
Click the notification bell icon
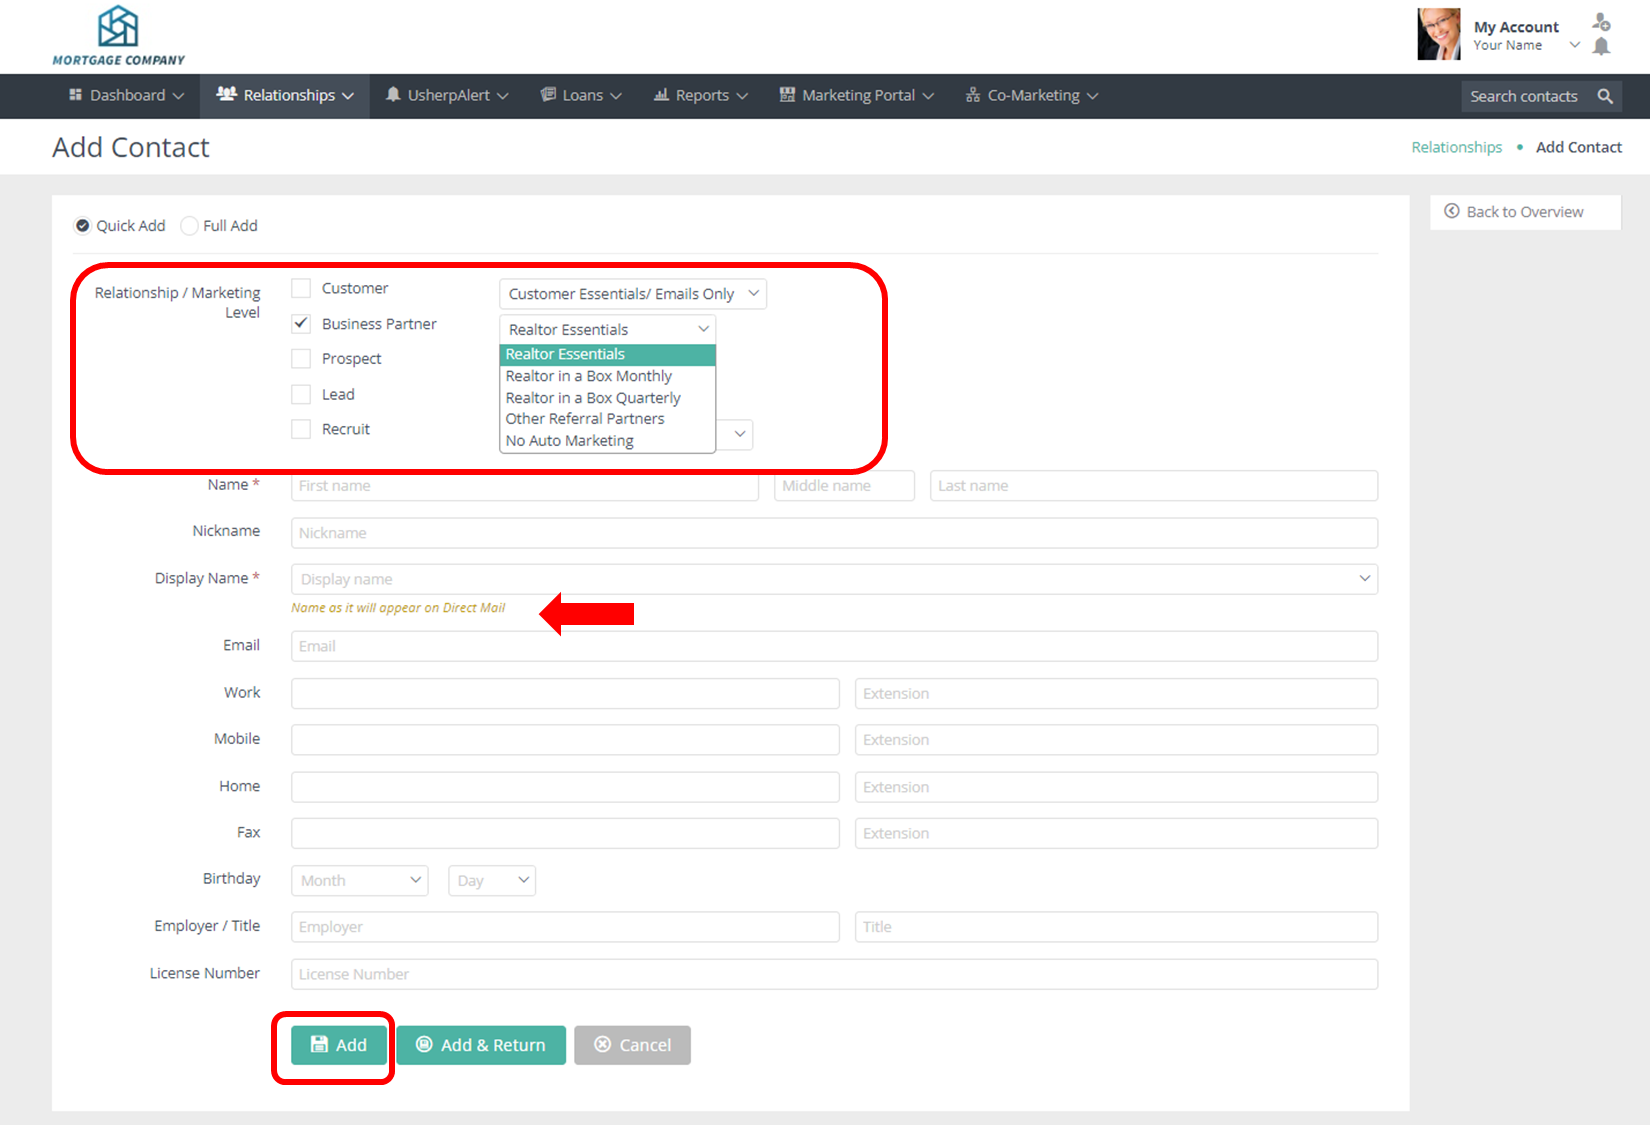point(1601,47)
